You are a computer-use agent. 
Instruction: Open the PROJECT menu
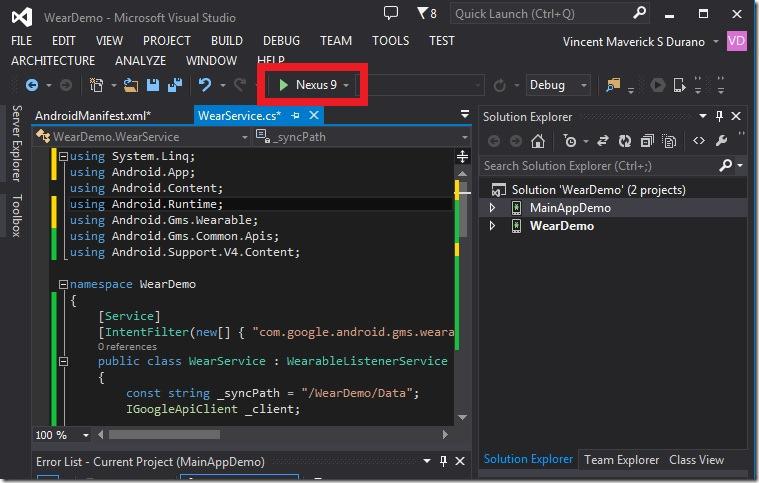(167, 41)
